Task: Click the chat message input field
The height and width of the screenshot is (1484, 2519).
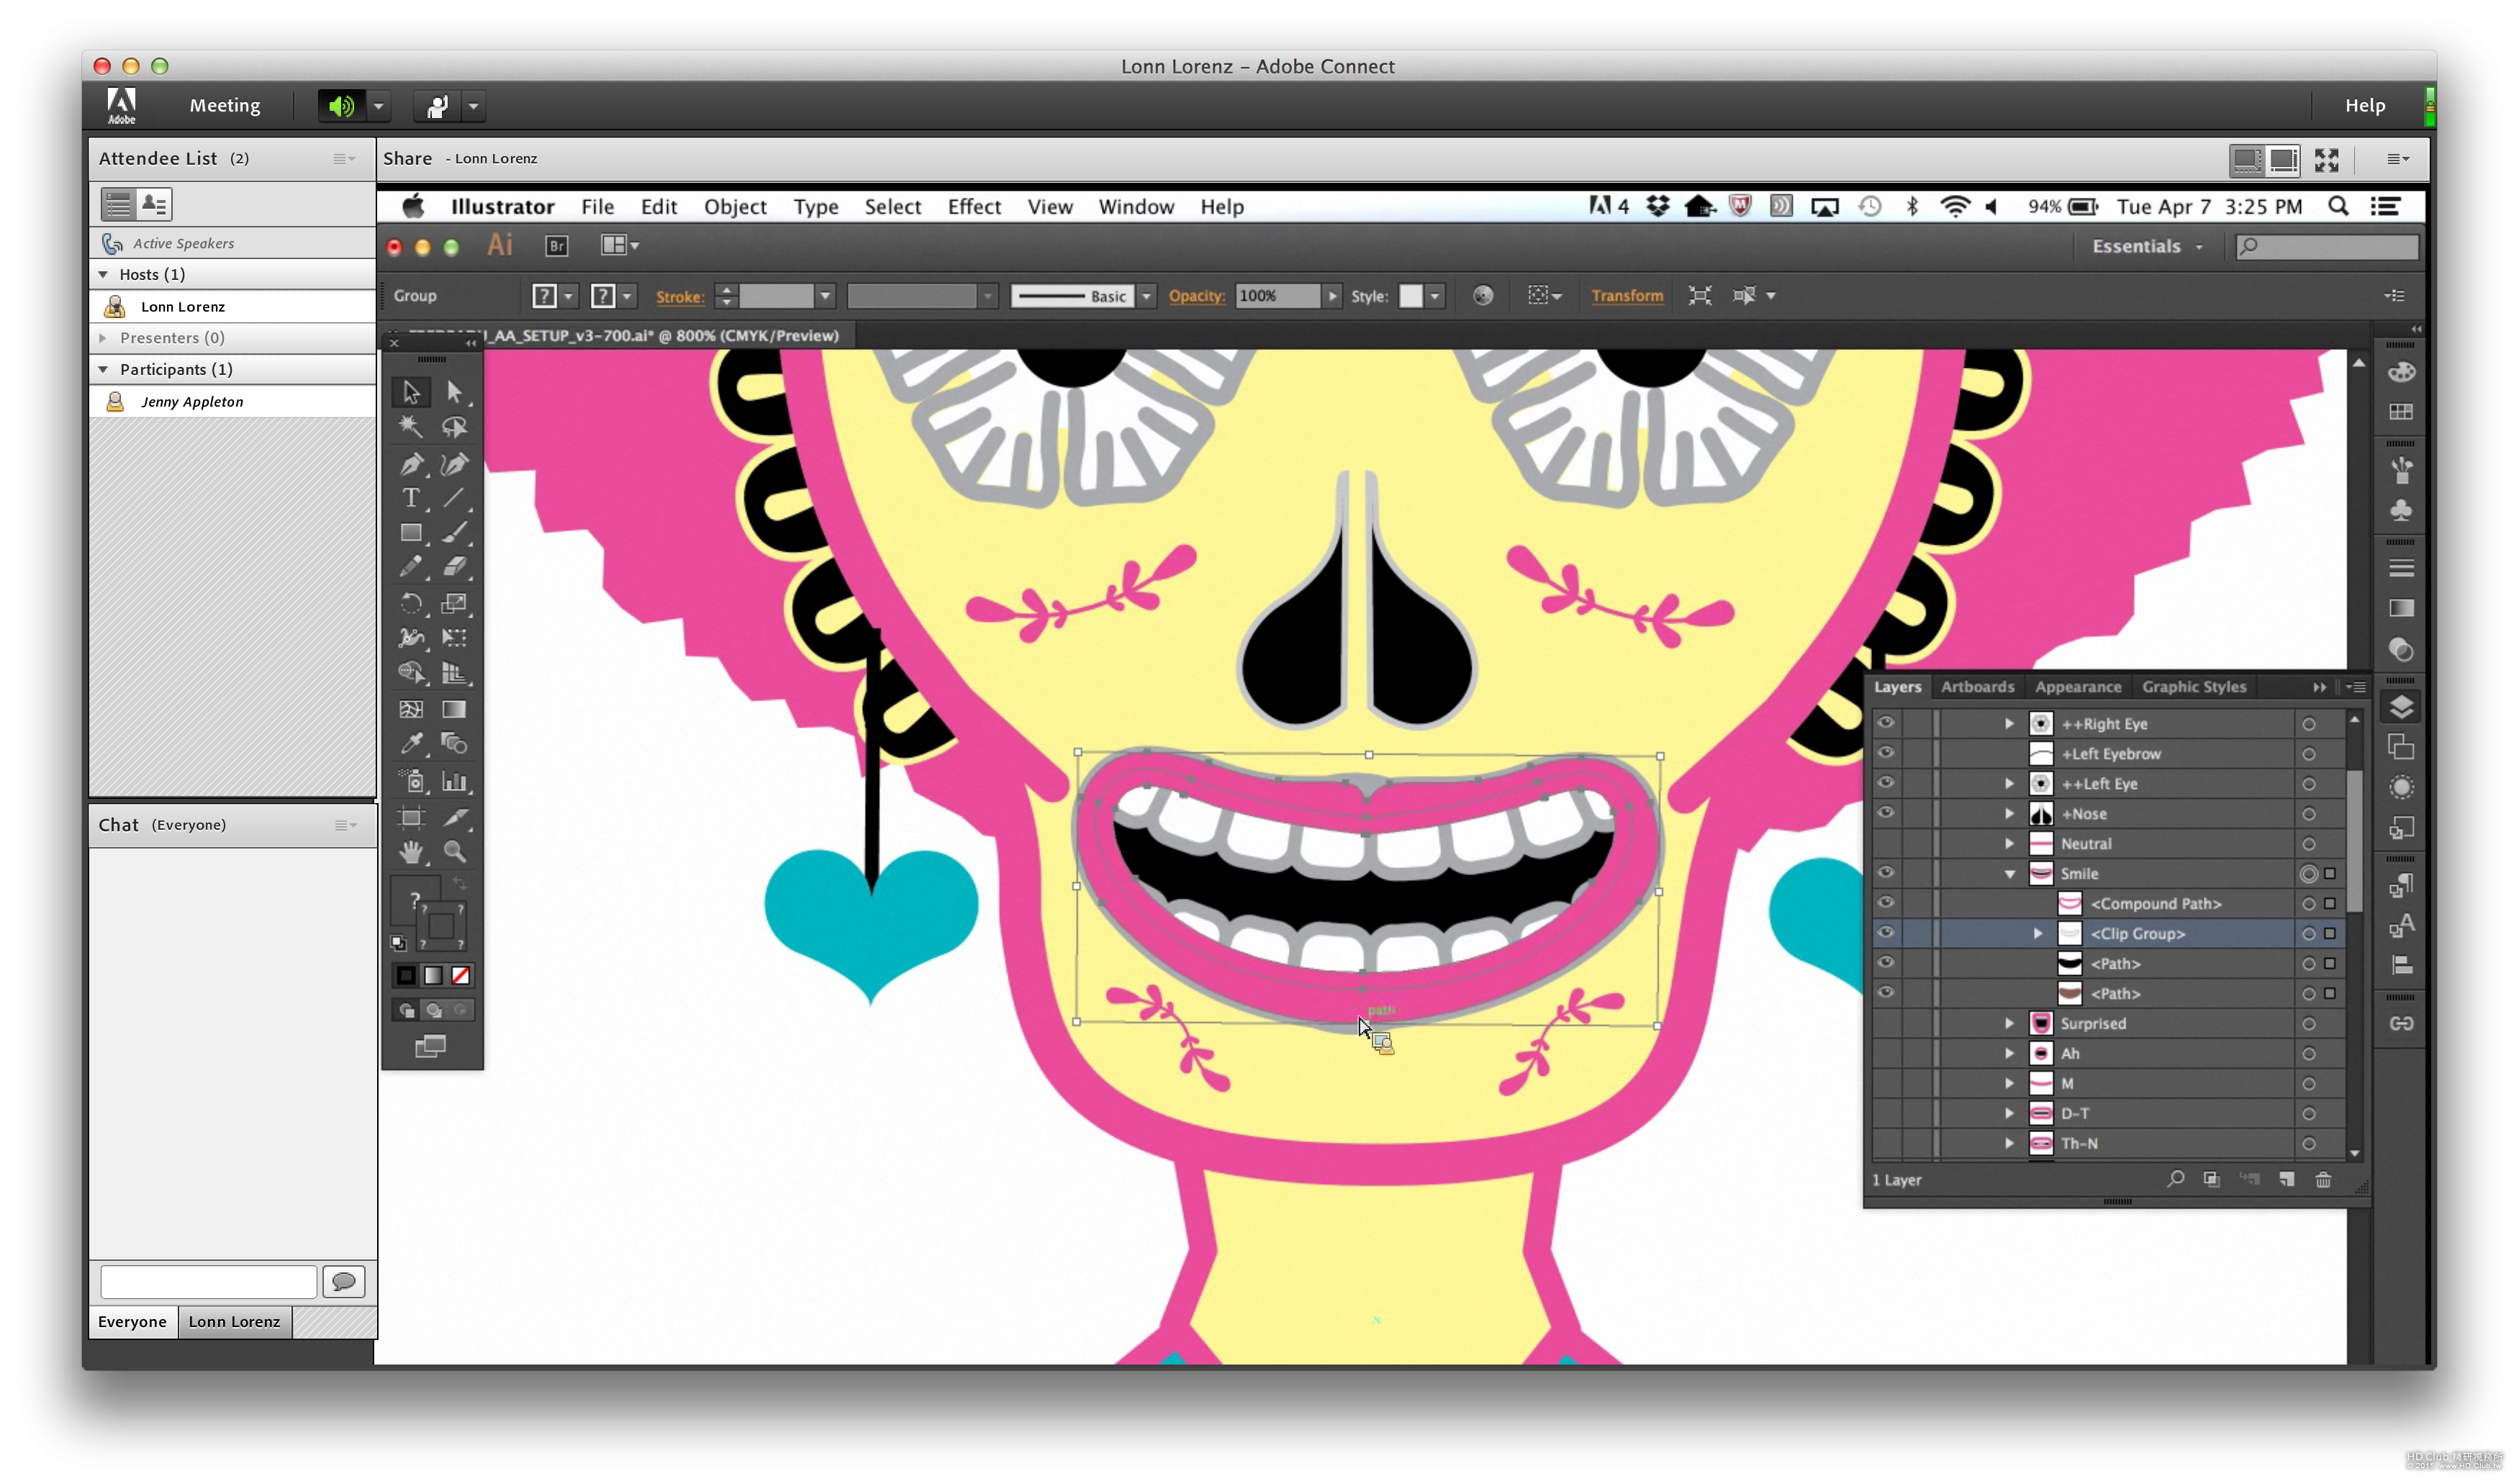Action: coord(208,1281)
